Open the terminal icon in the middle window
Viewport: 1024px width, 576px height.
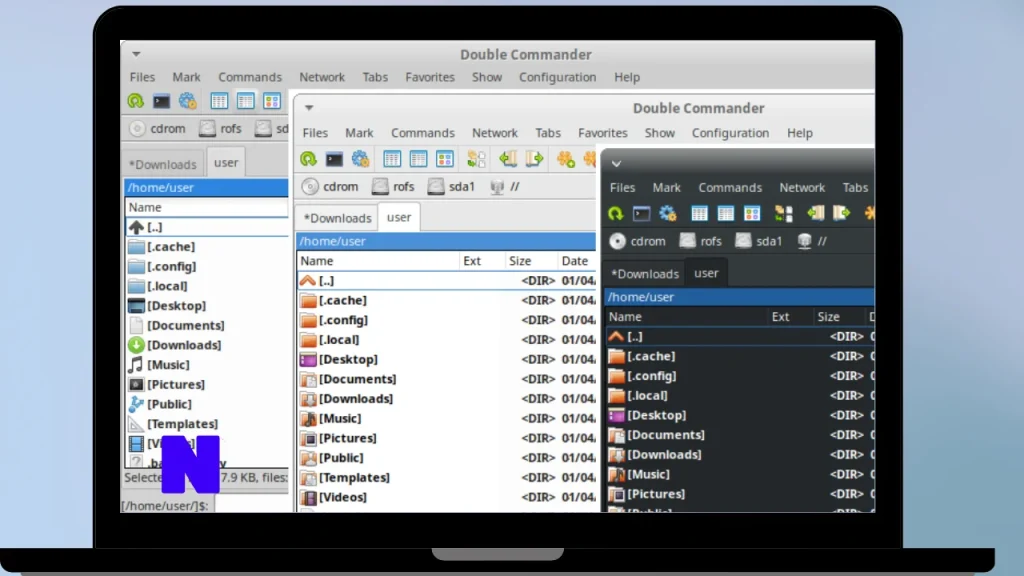pos(334,159)
